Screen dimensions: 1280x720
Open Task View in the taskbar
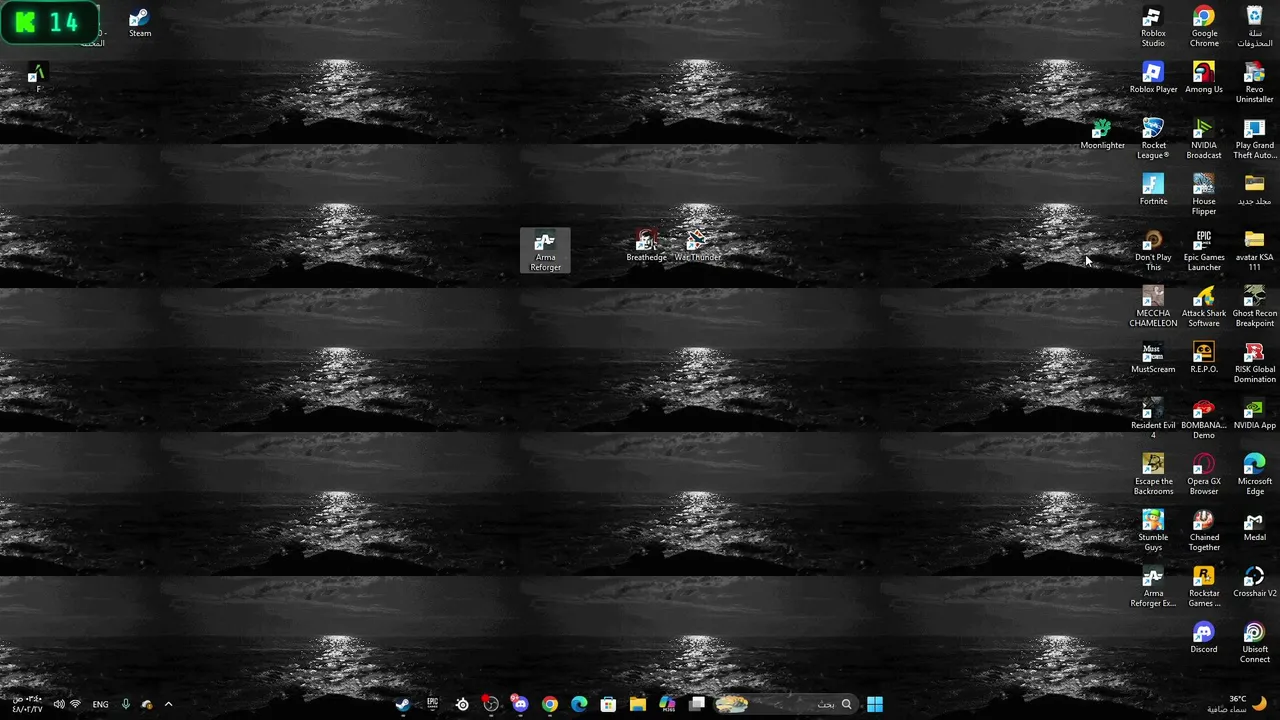[697, 704]
